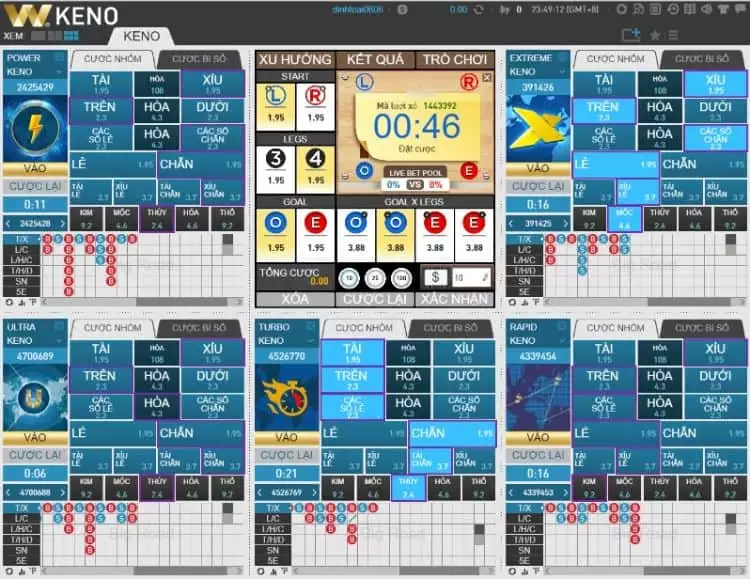Image resolution: width=750 pixels, height=579 pixels.
Task: Switch Rapid Keno to CƯỢC BI SỐ tab
Action: click(x=702, y=328)
